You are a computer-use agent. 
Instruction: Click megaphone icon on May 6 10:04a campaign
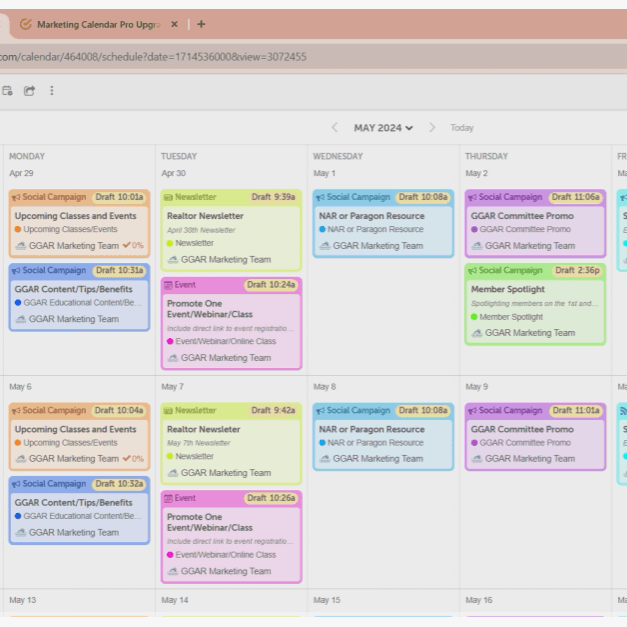click(x=16, y=411)
